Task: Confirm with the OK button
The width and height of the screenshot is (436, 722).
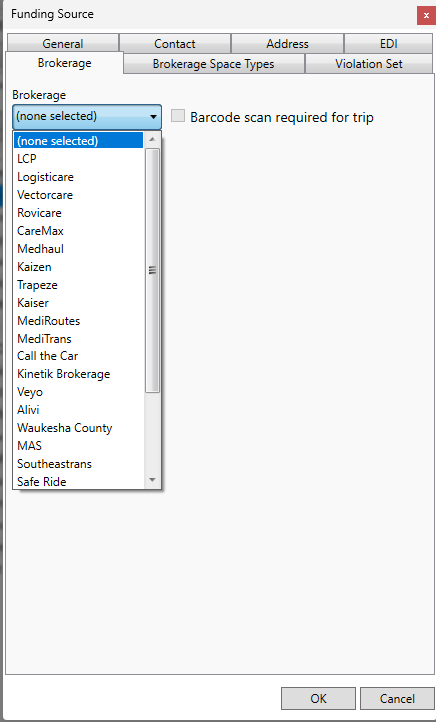Action: click(318, 699)
